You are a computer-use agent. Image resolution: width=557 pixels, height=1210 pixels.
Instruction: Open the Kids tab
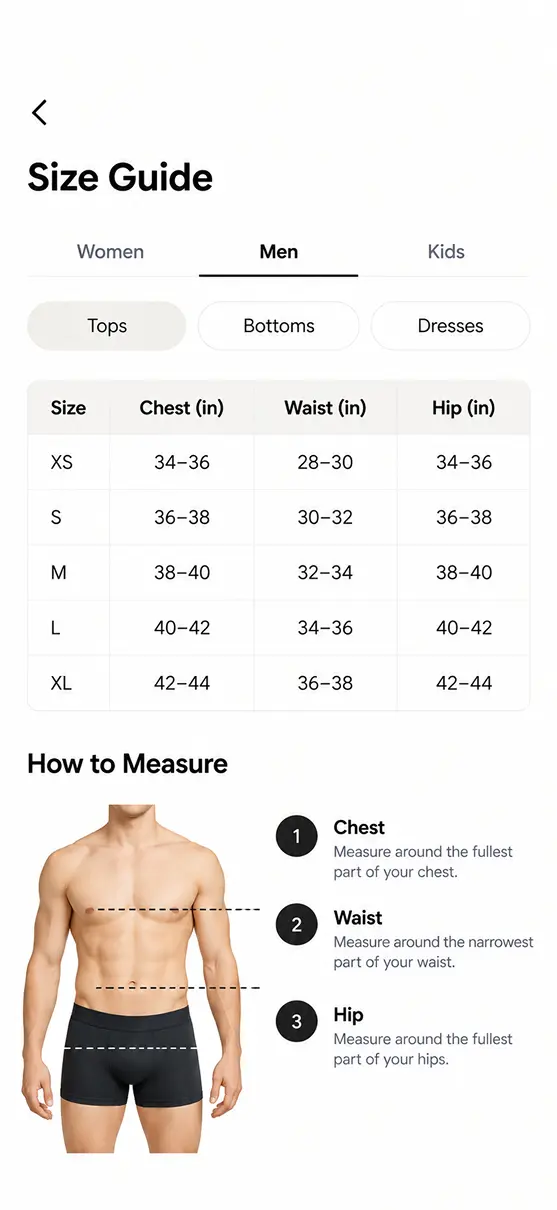(446, 252)
